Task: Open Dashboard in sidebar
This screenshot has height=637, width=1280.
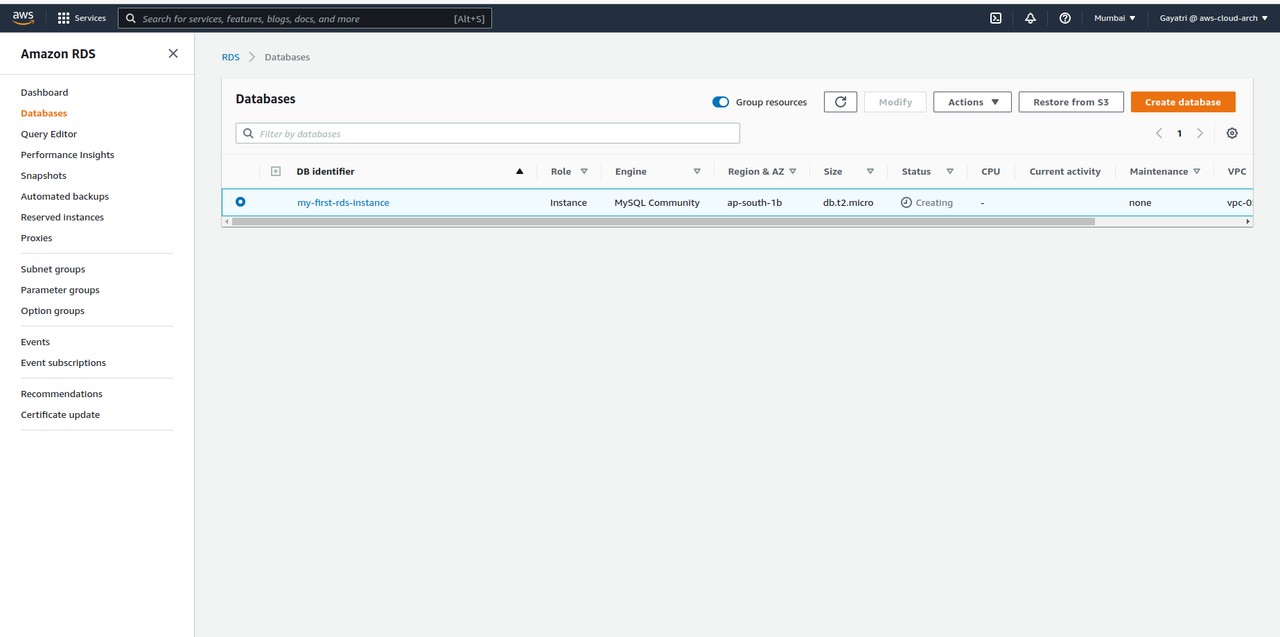Action: pyautogui.click(x=44, y=92)
